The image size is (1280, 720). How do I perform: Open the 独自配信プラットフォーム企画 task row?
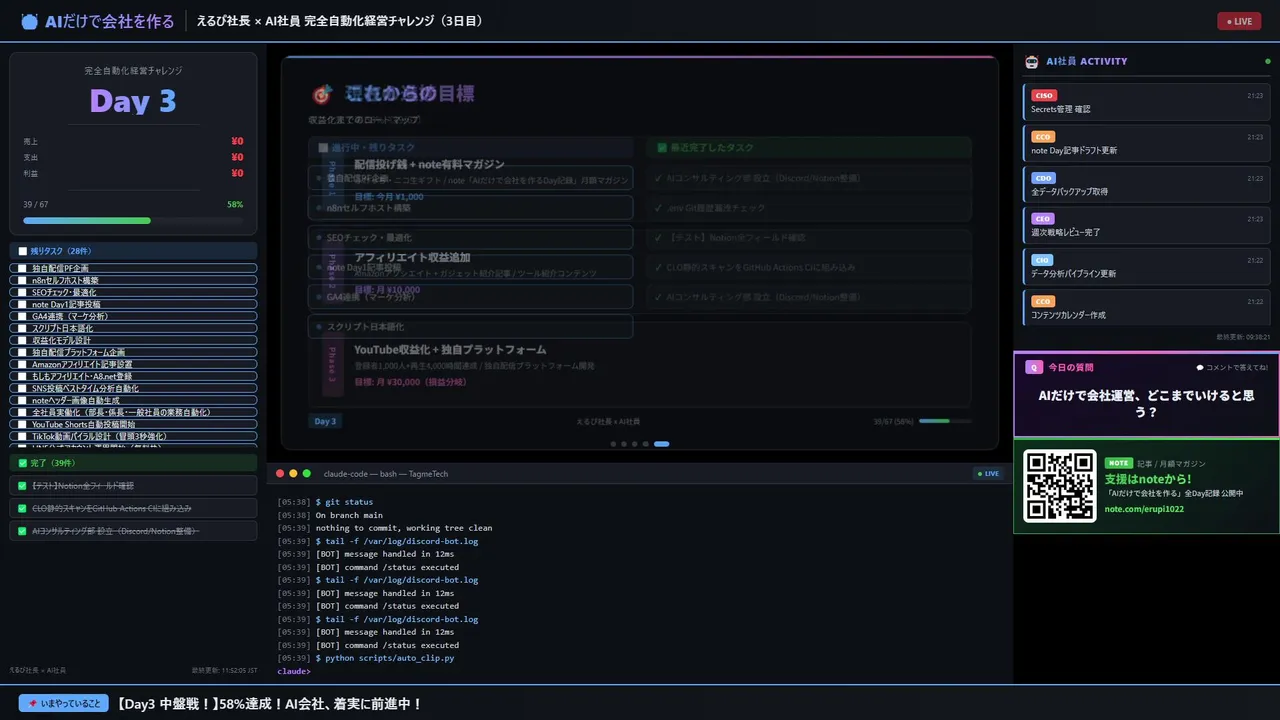click(133, 352)
